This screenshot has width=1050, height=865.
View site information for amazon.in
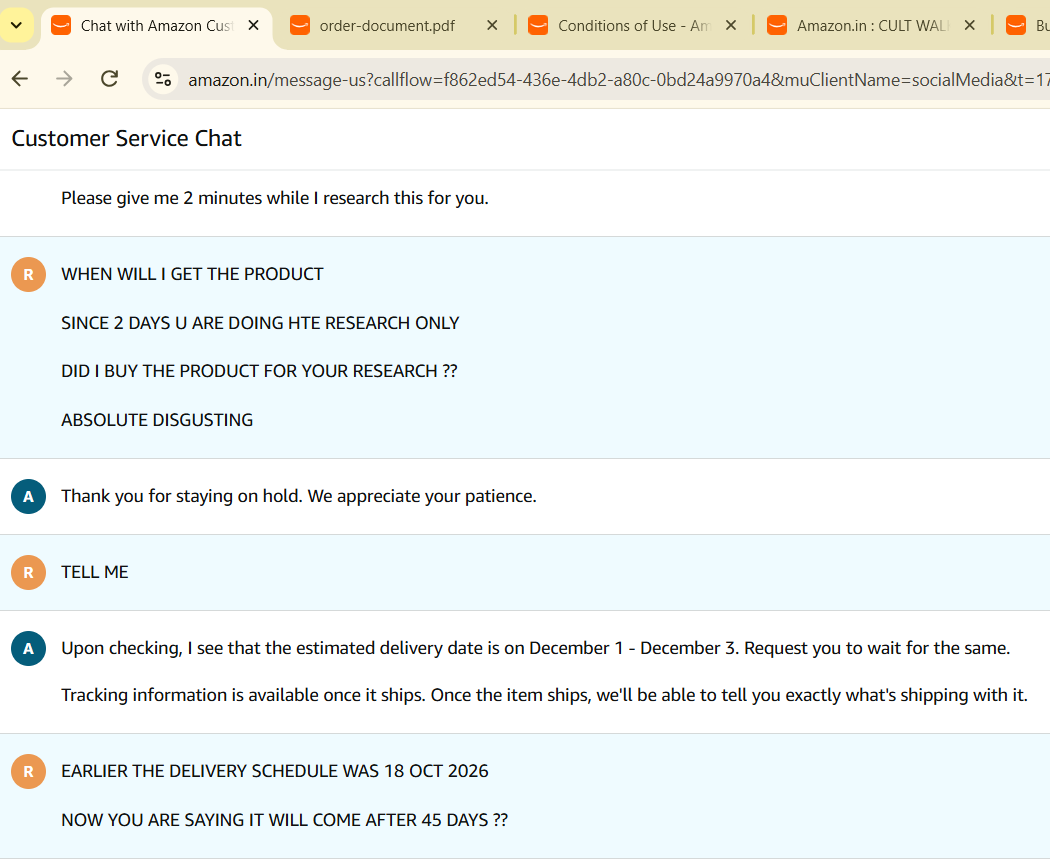[x=163, y=80]
